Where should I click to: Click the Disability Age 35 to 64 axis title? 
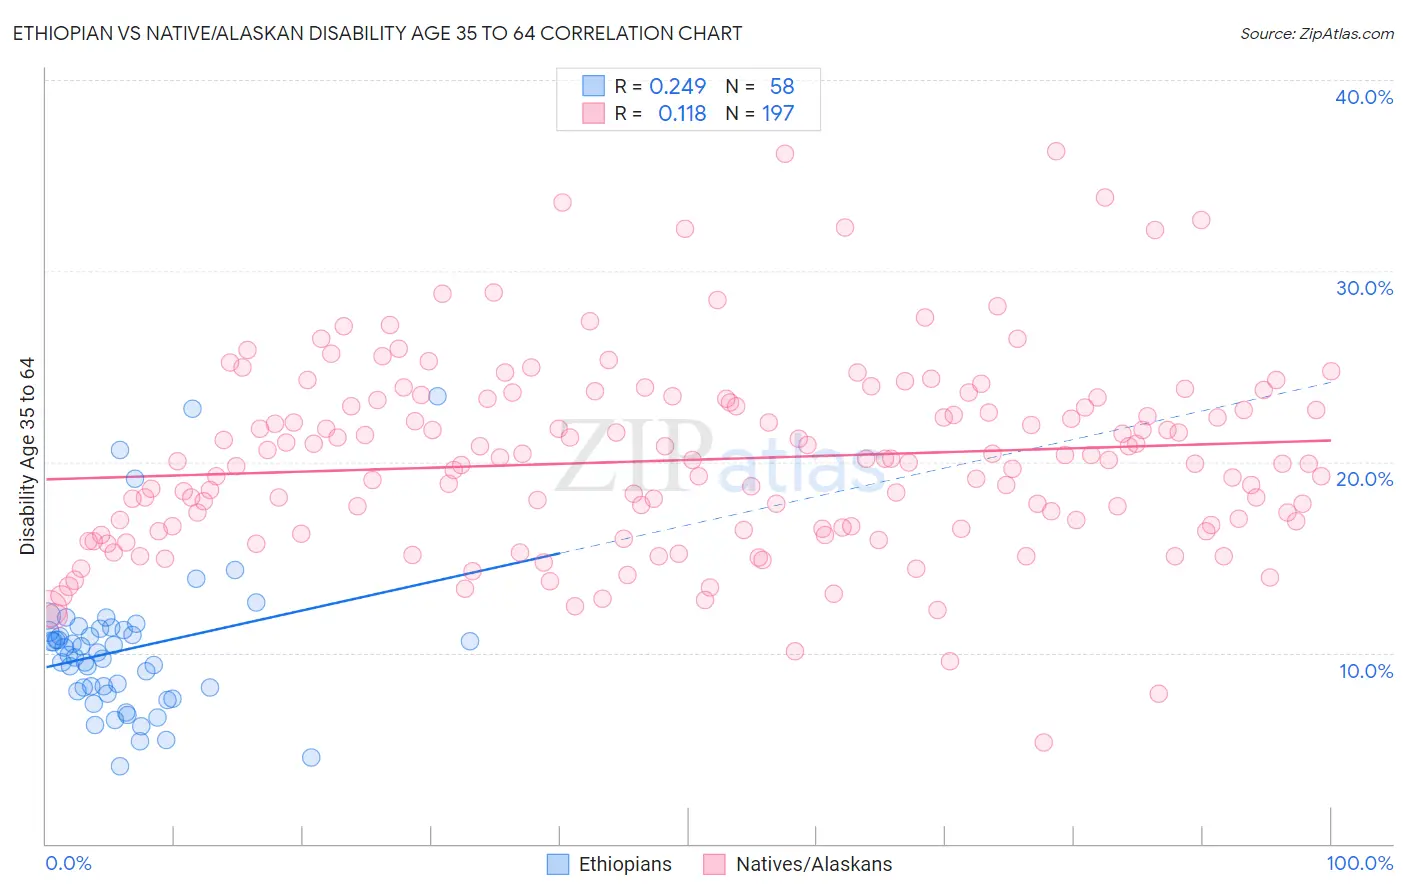click(27, 456)
